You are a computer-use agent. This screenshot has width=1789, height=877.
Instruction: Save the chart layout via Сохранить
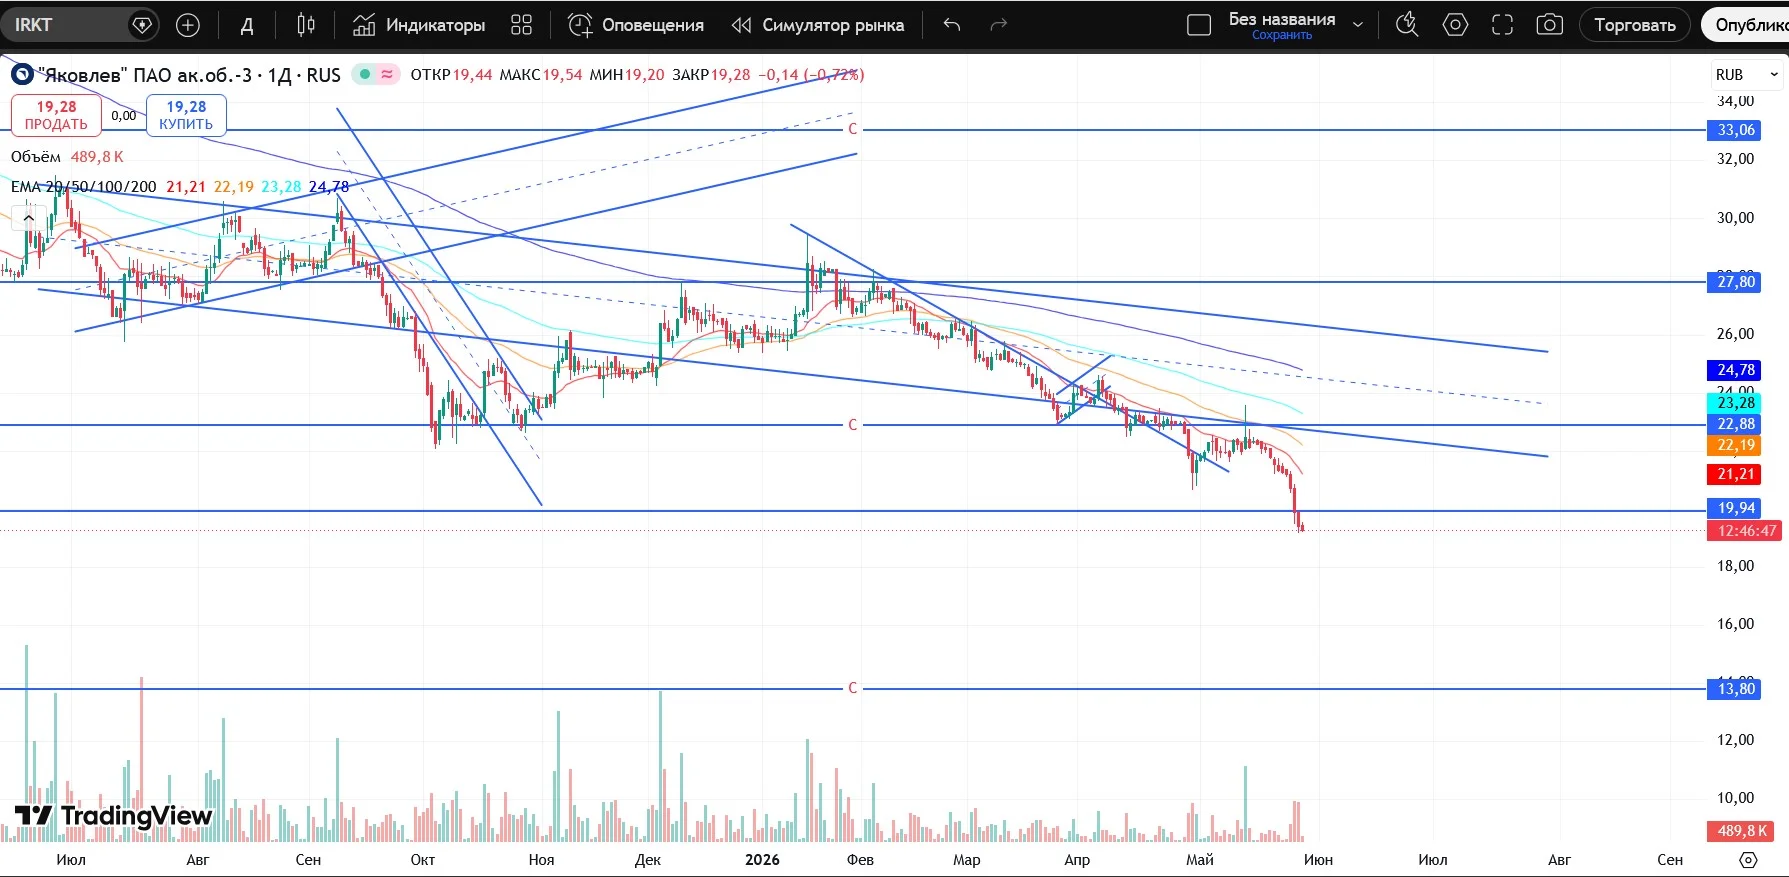coord(1282,35)
